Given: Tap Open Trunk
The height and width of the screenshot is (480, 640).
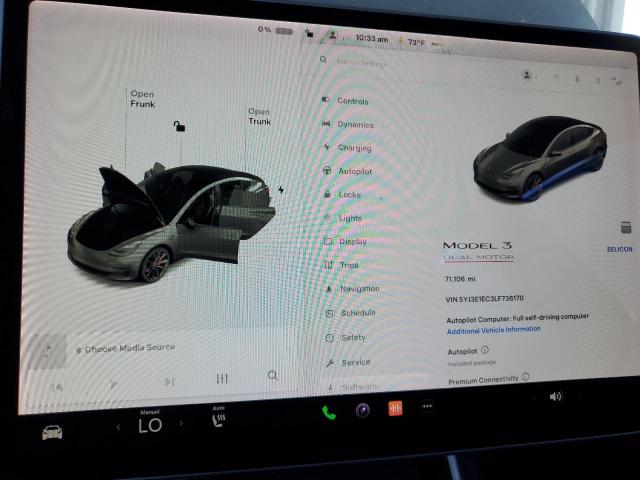Looking at the screenshot, I should pos(259,116).
